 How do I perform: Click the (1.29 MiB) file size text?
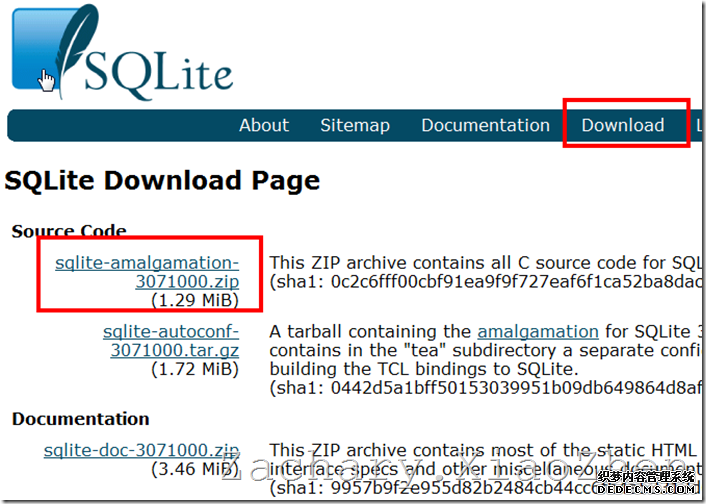[194, 299]
